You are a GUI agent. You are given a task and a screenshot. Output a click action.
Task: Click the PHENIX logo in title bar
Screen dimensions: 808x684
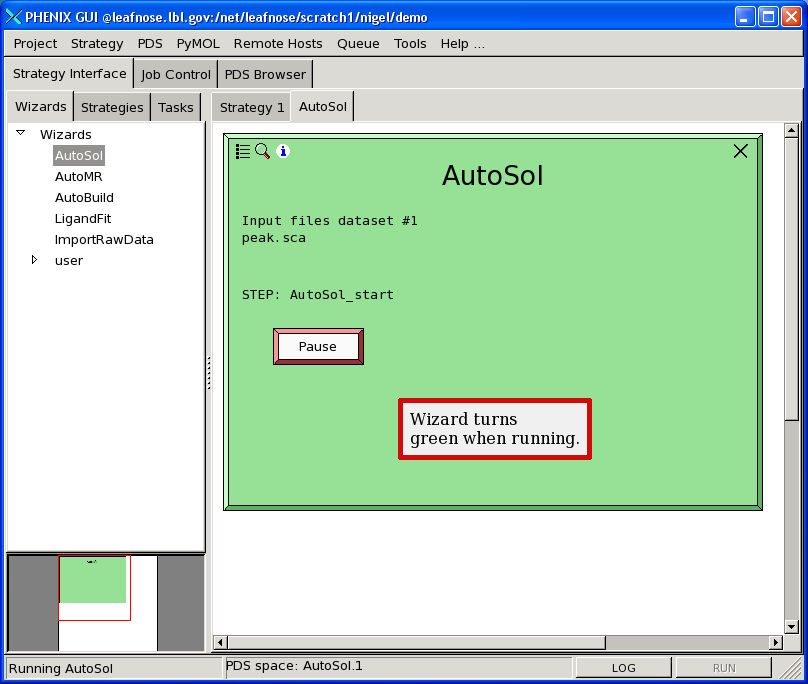click(x=13, y=17)
